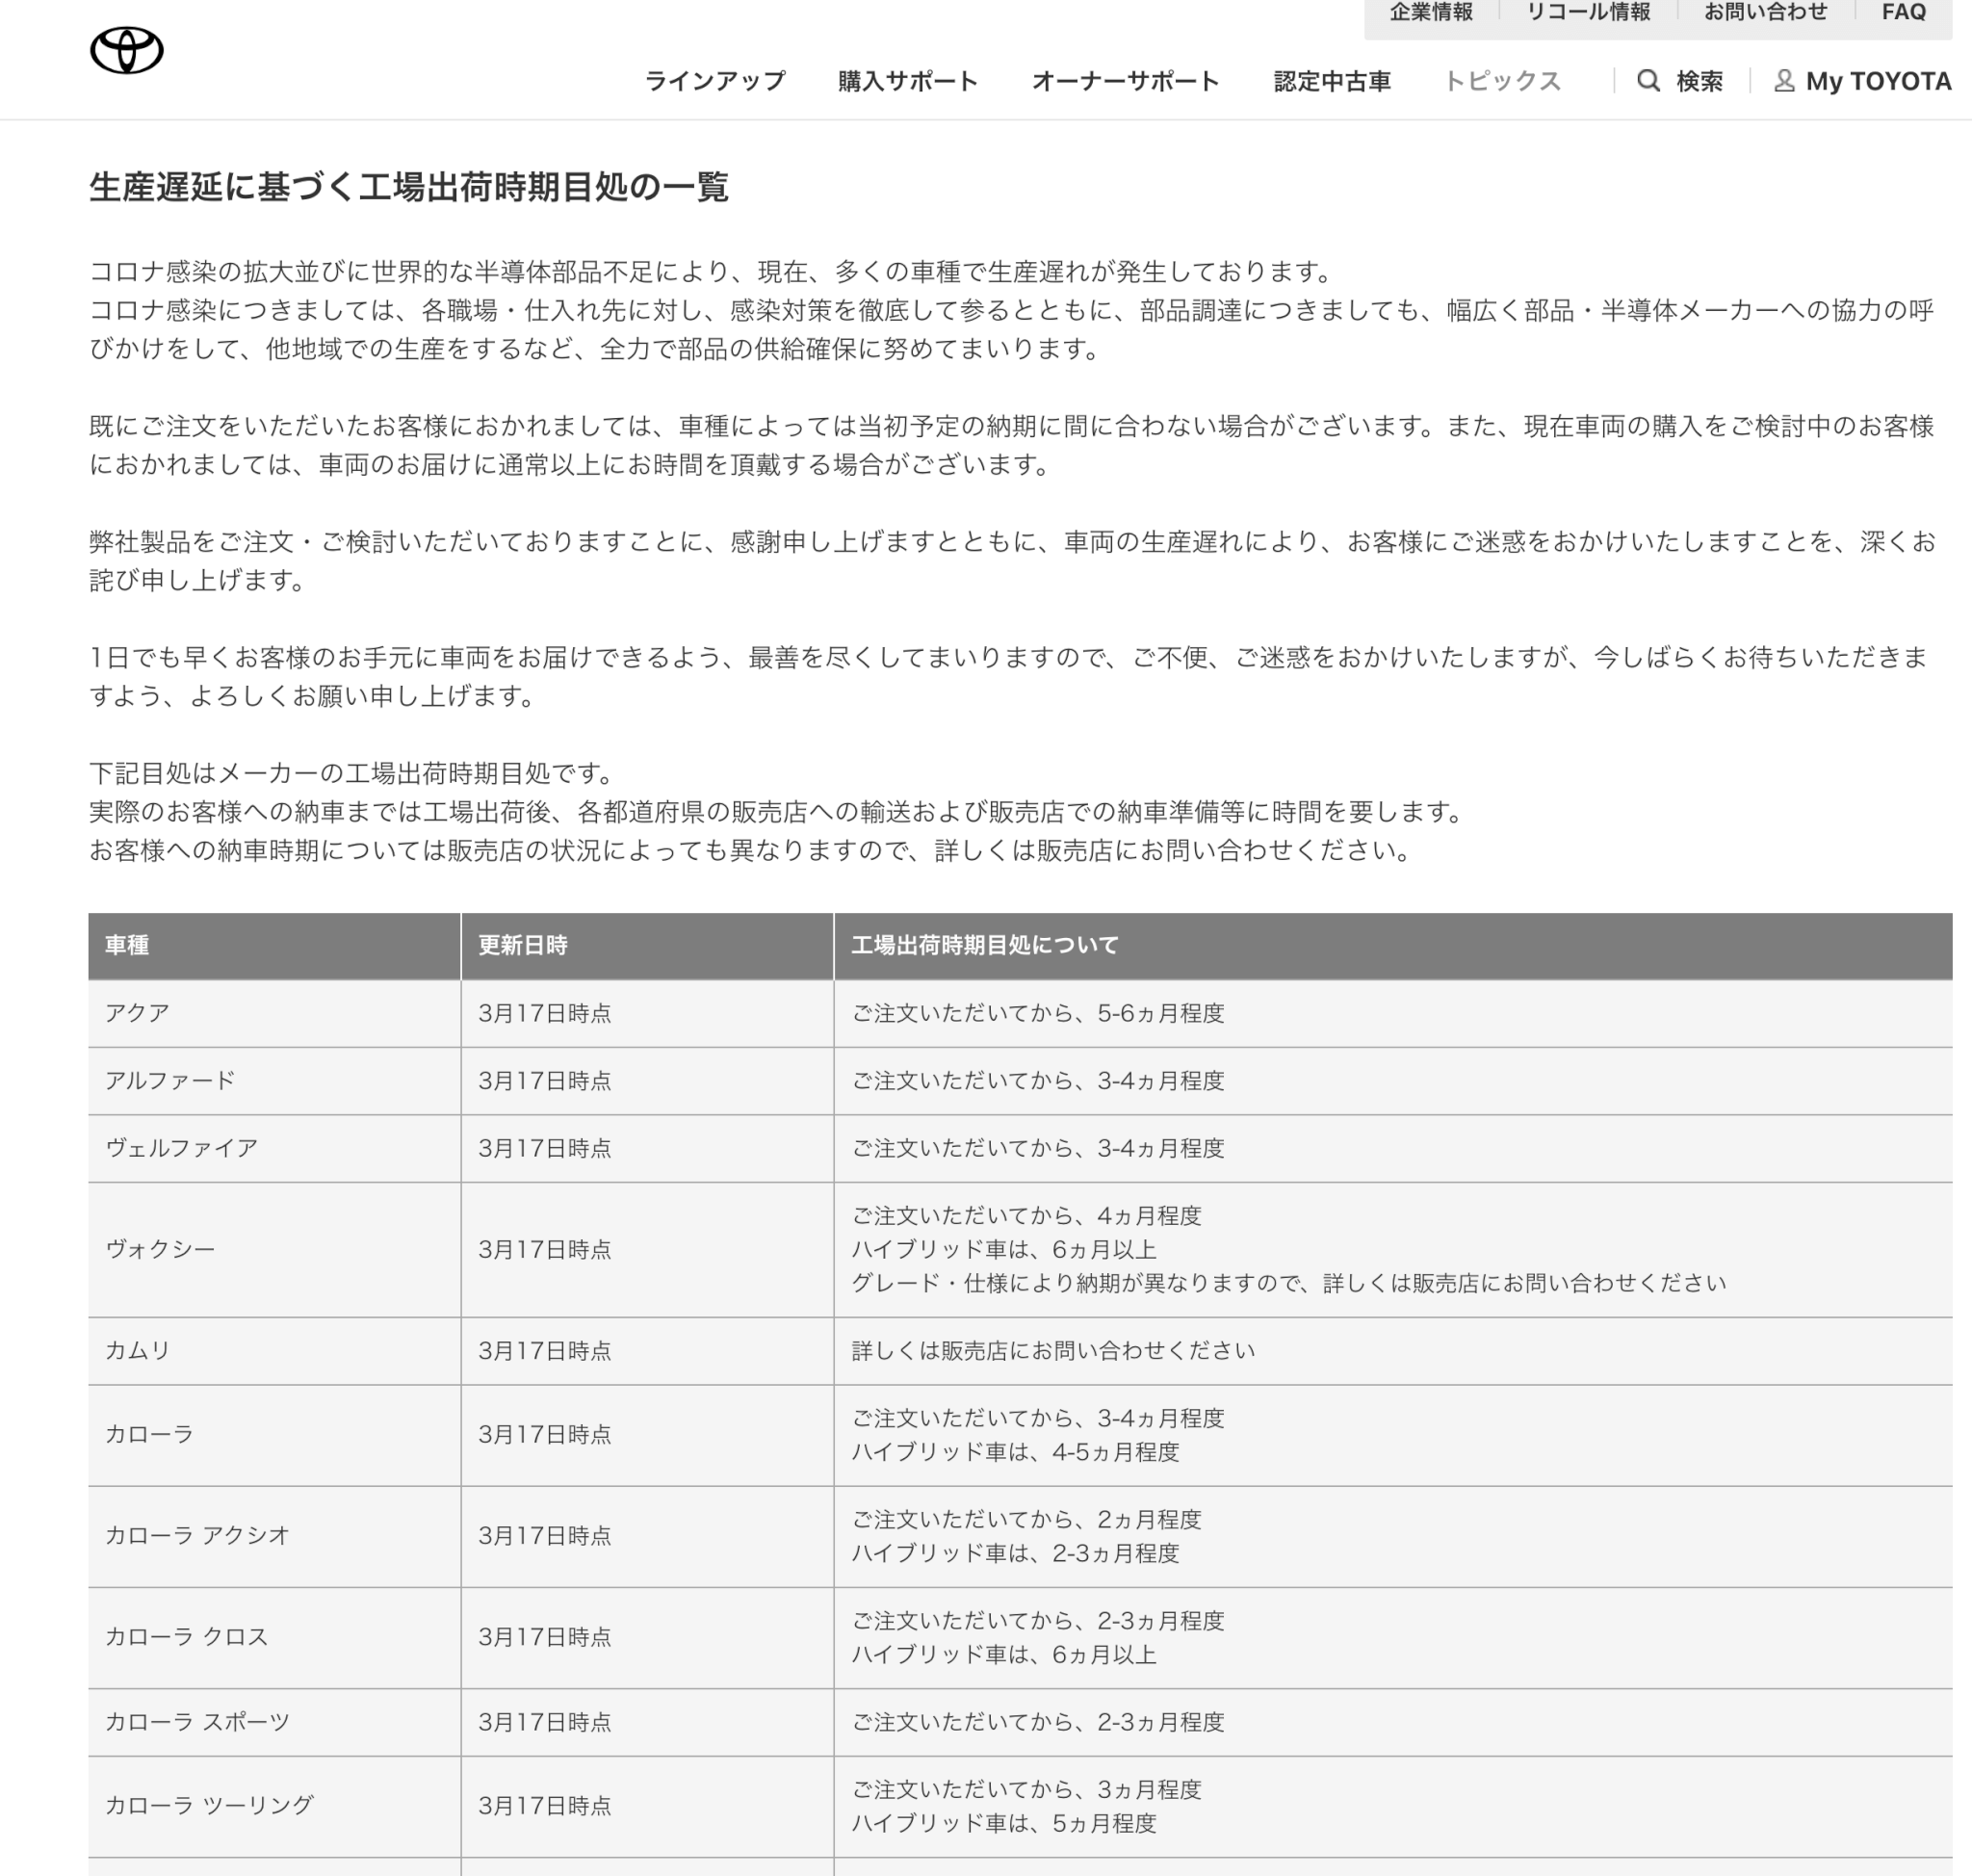Click the My TOYOTA user icon
The height and width of the screenshot is (1876, 1972).
pos(1784,81)
